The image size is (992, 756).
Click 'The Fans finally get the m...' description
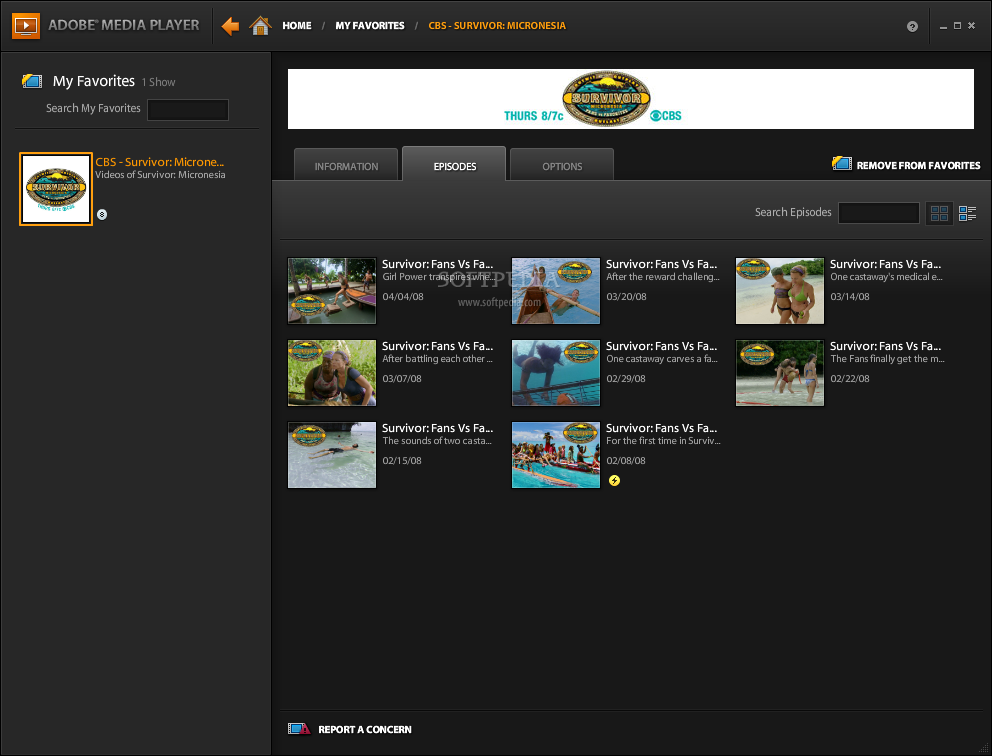[887, 359]
